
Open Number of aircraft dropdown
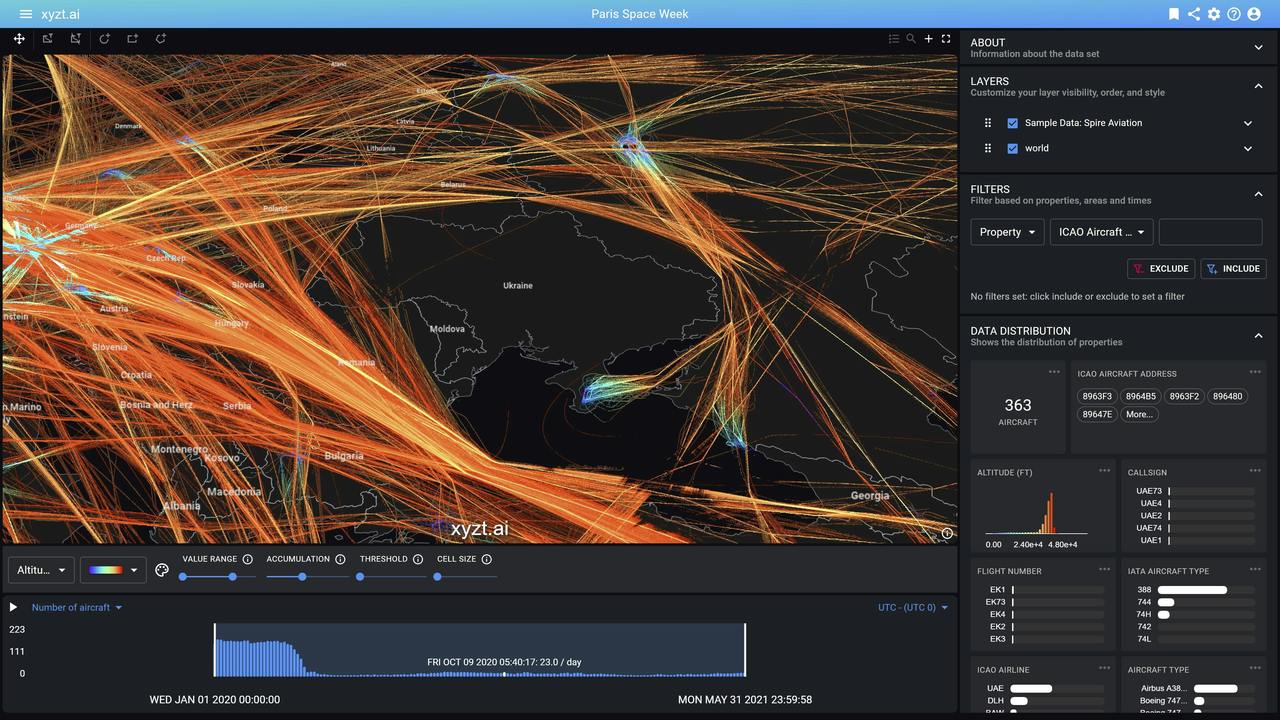[x=77, y=607]
